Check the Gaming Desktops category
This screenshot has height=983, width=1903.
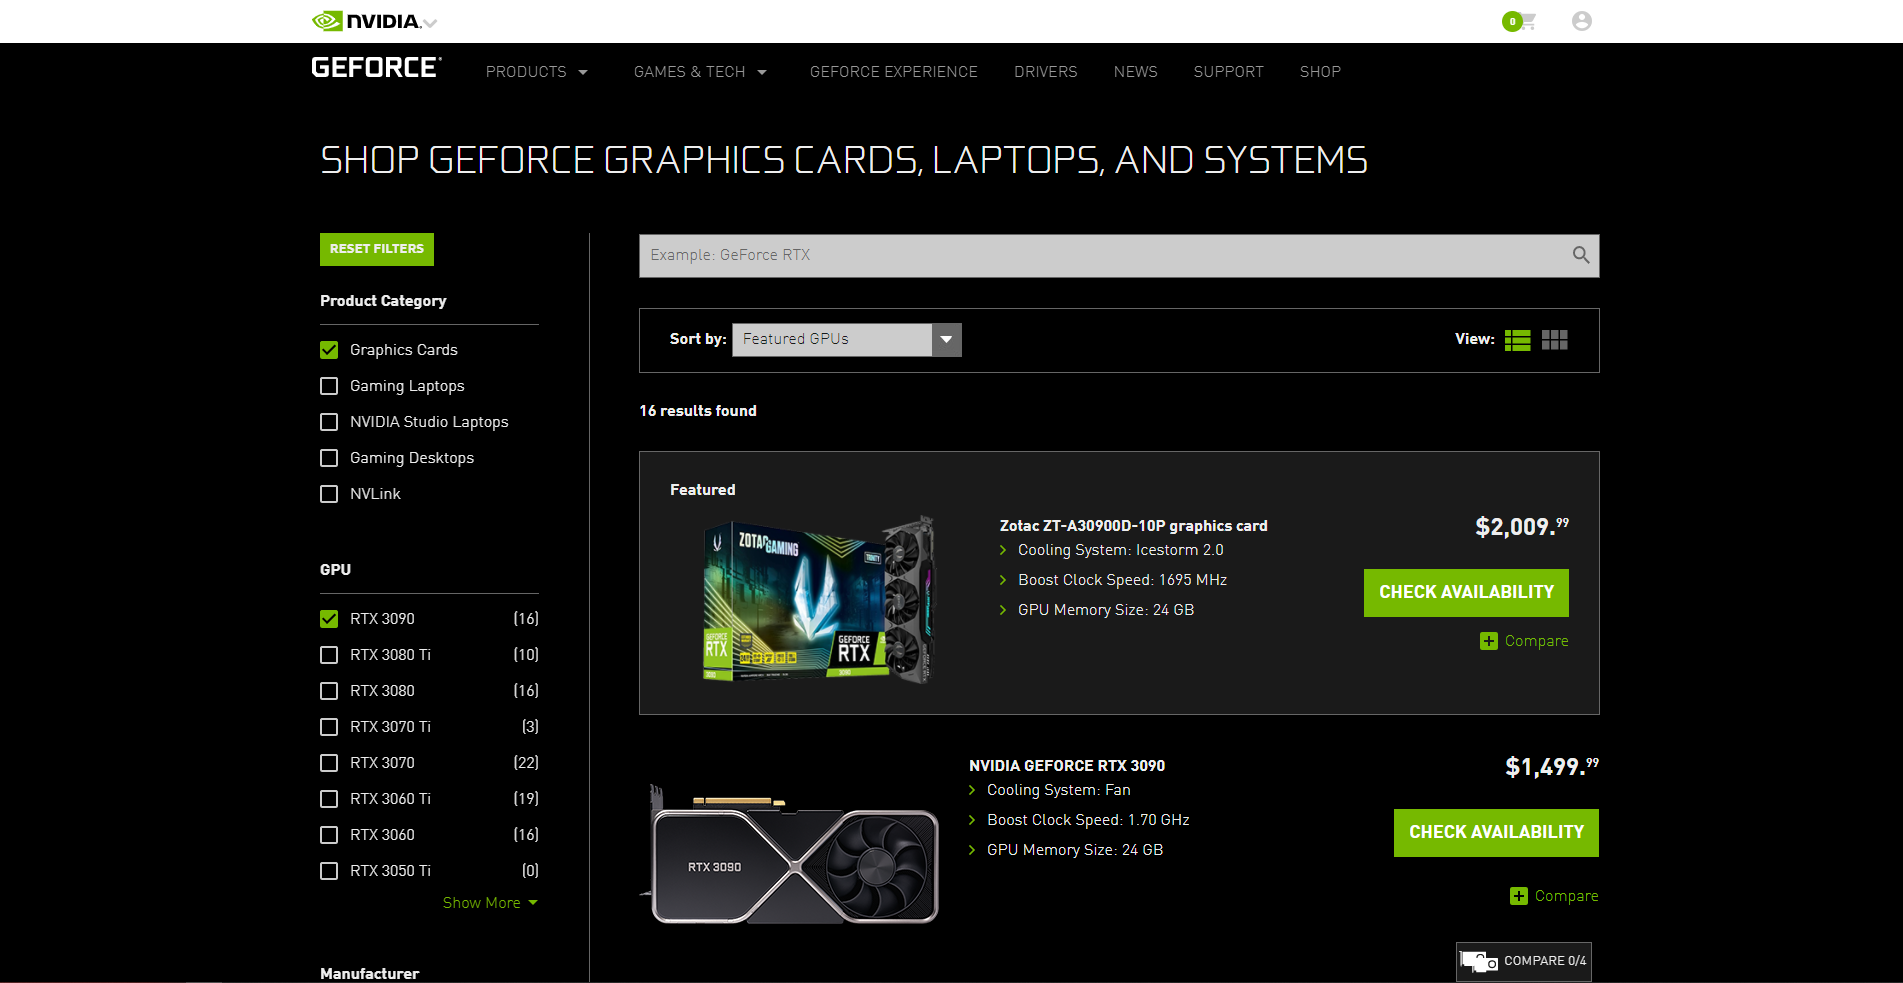coord(329,458)
